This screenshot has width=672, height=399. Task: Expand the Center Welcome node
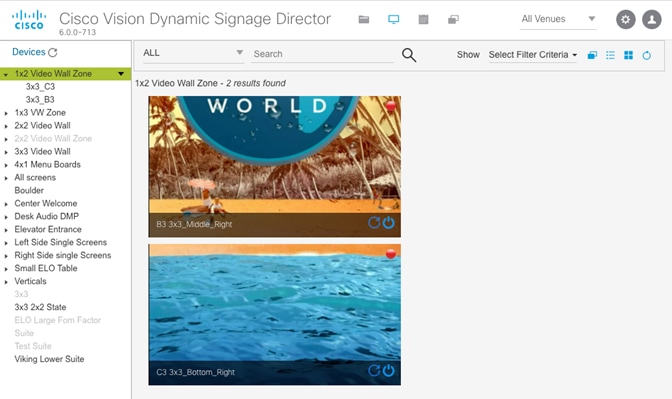[x=6, y=204]
